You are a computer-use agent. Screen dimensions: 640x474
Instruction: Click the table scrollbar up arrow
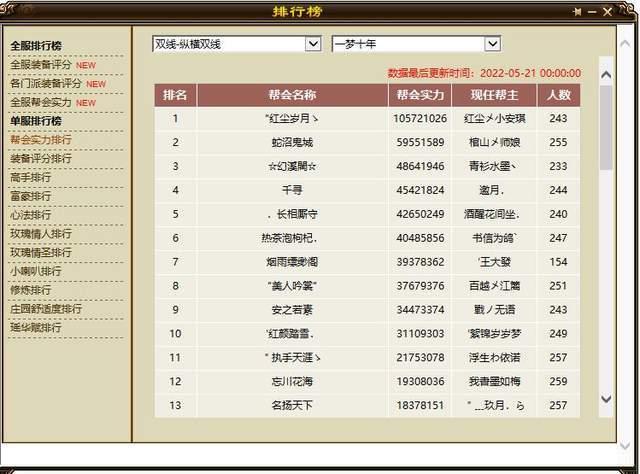pyautogui.click(x=606, y=75)
